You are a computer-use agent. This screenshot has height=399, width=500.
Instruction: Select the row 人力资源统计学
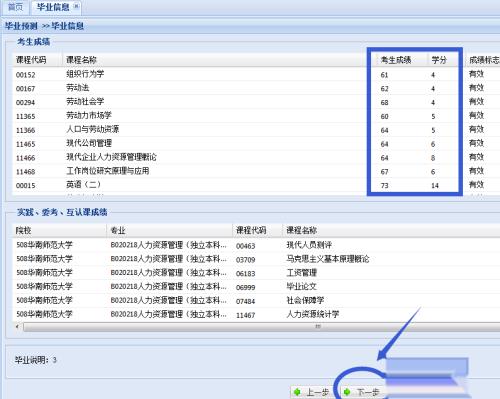tap(256, 314)
